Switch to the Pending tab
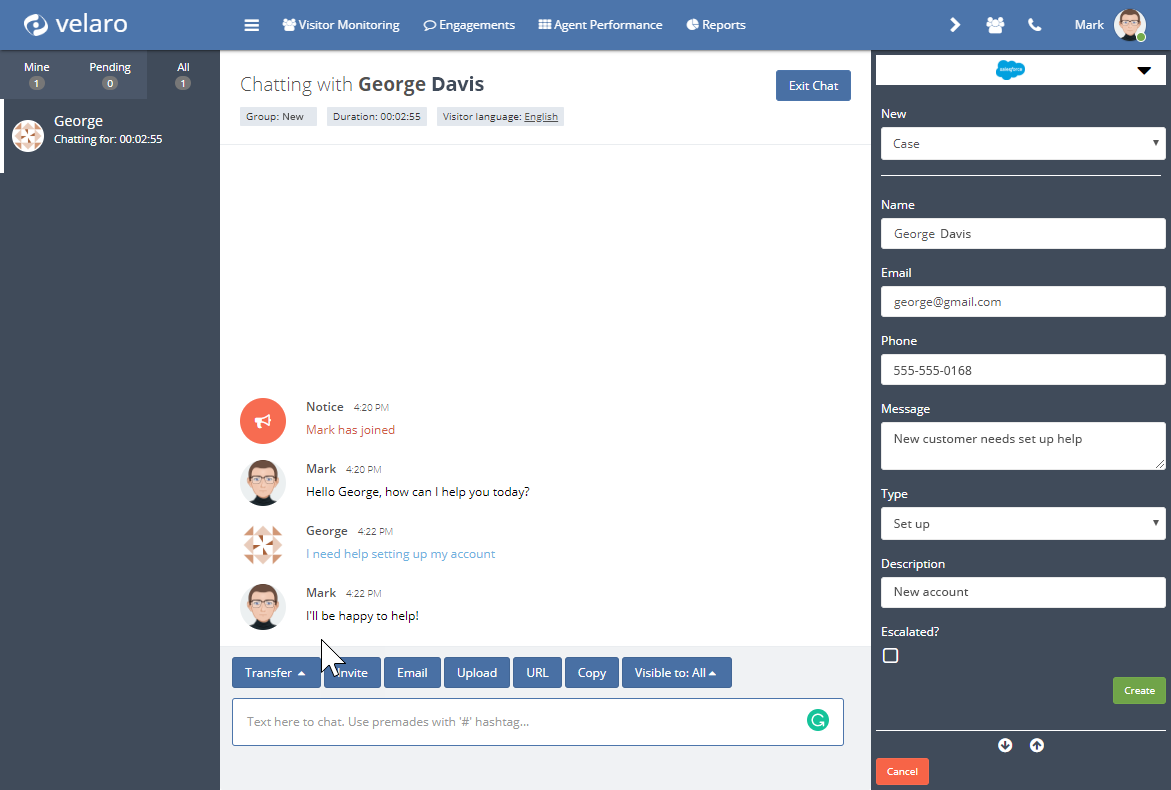 click(x=110, y=75)
